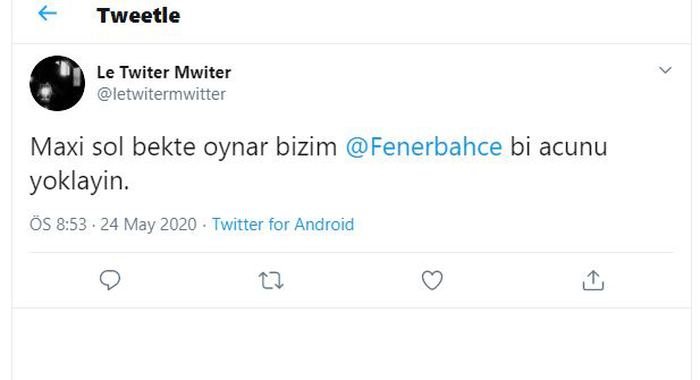Like the tweet with the heart icon

tap(432, 280)
